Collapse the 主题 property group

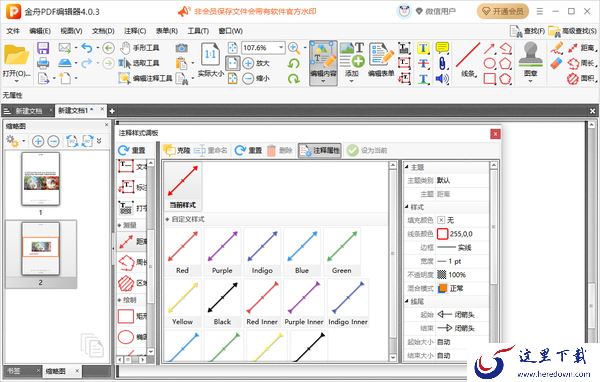pos(407,167)
